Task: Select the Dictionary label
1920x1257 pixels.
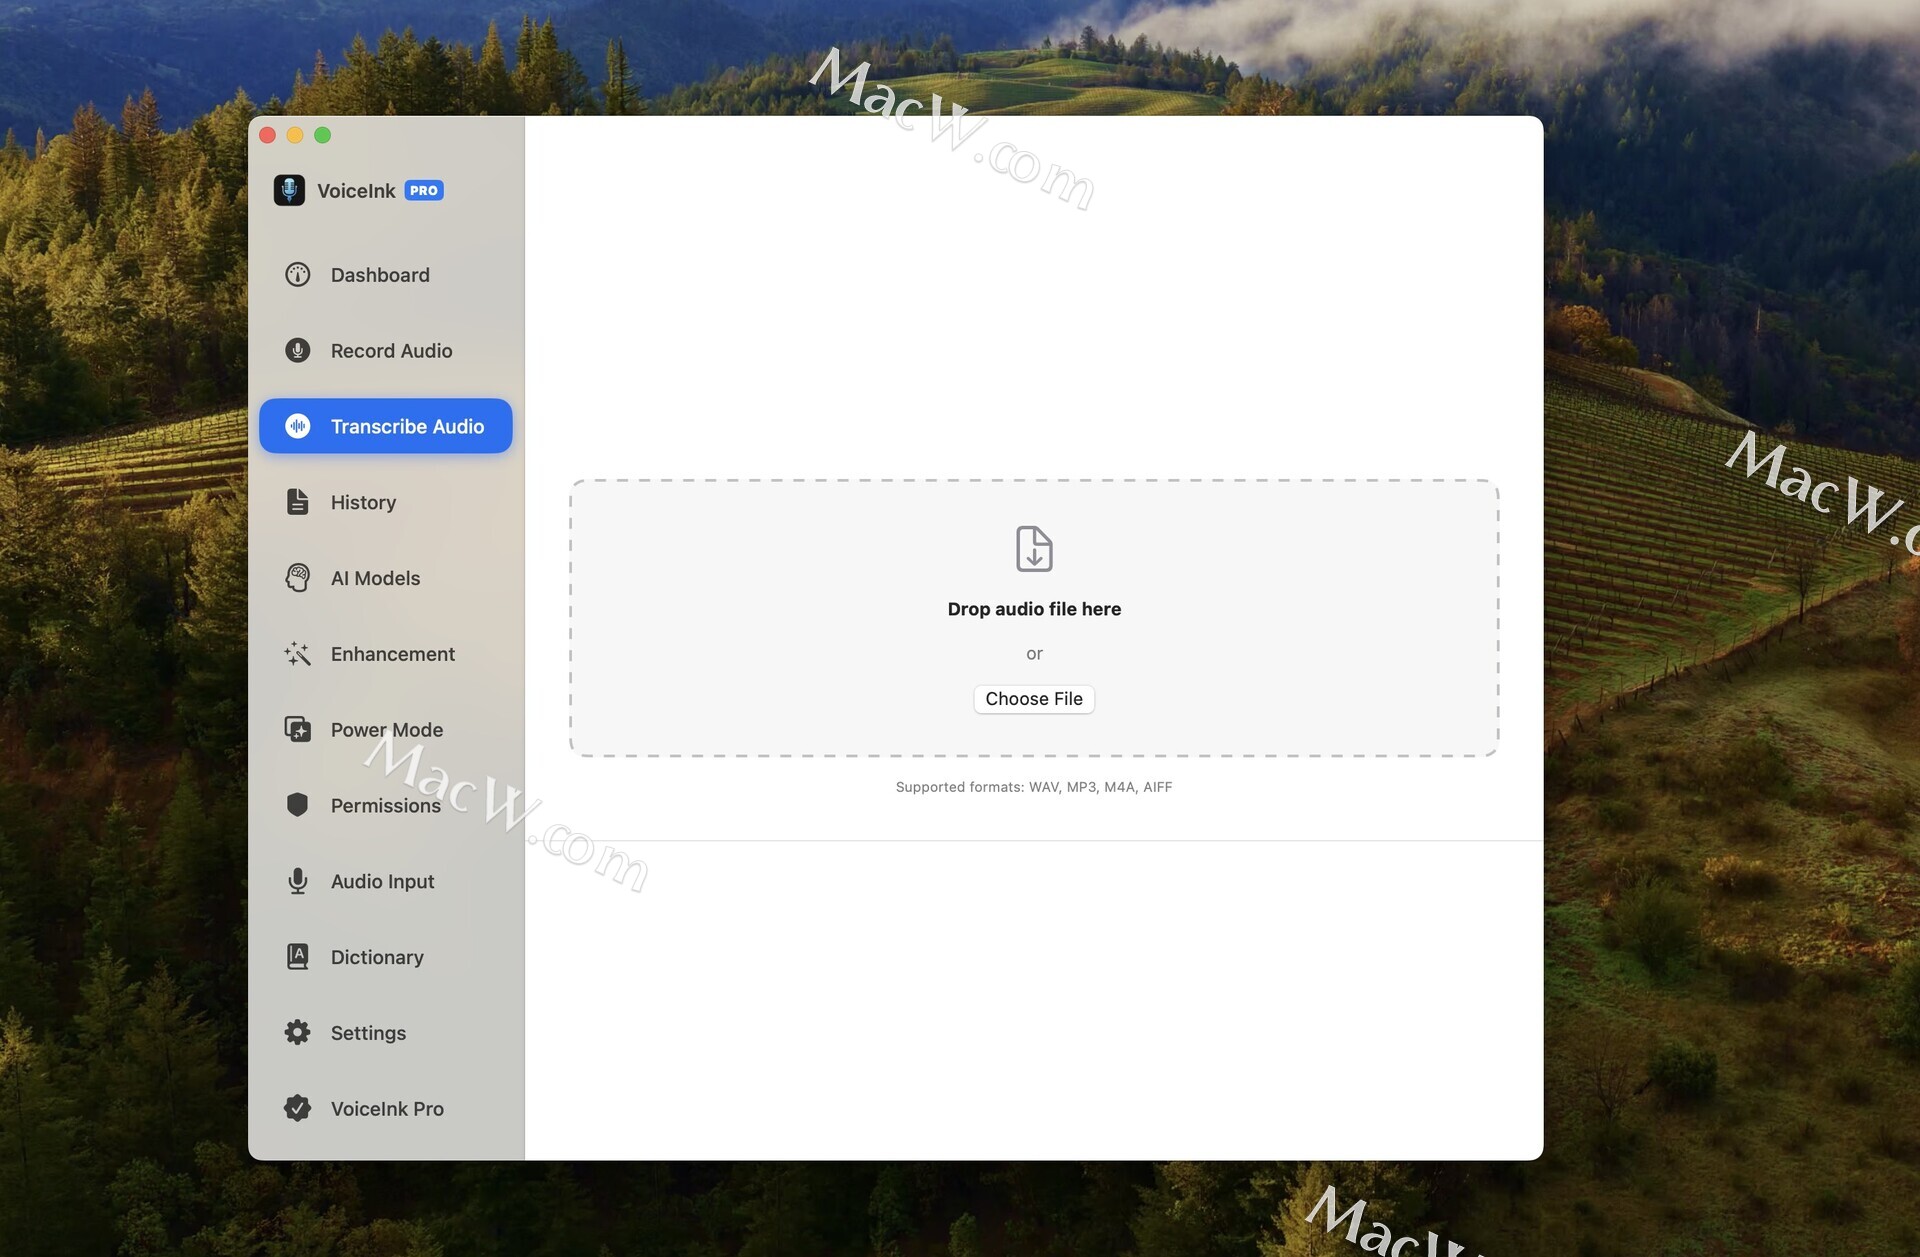Action: pos(377,958)
